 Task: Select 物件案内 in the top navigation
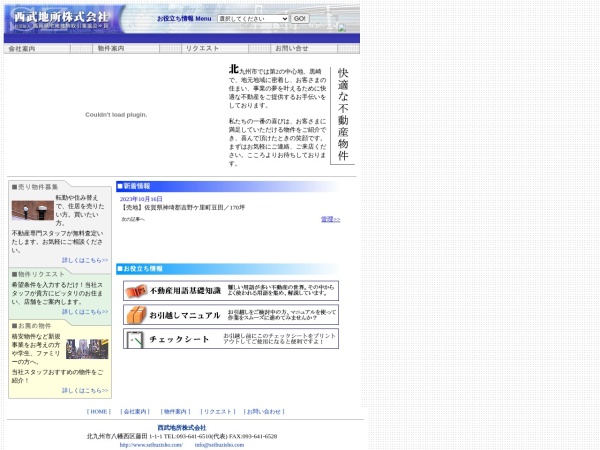coord(111,48)
